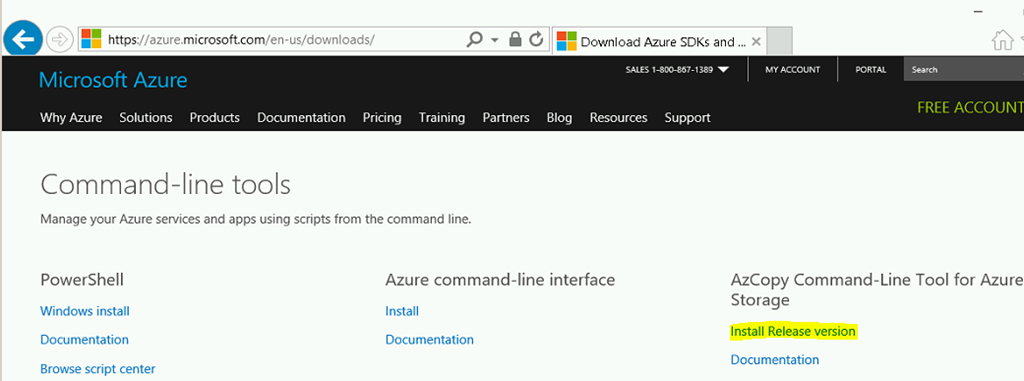Close the Download Azure SDKs tab

click(756, 42)
